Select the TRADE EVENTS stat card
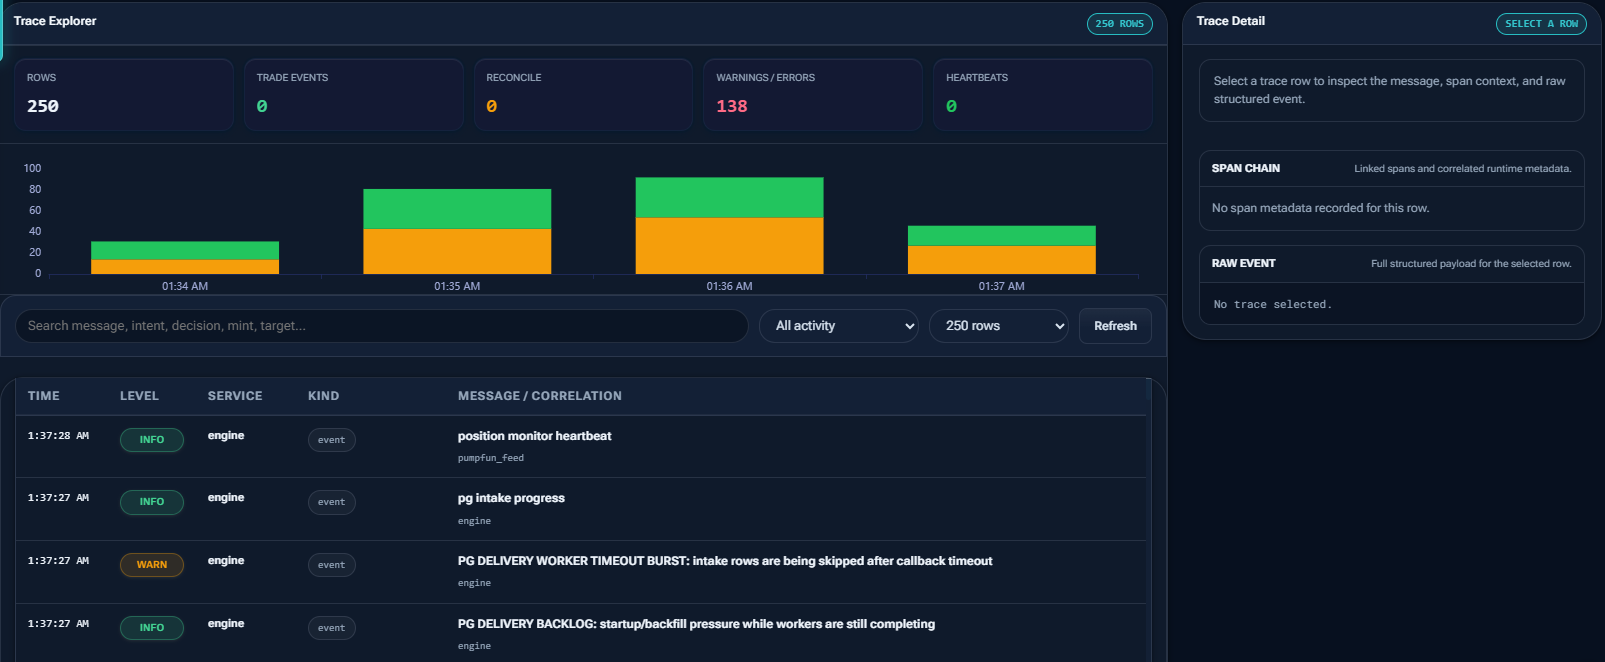 click(353, 94)
